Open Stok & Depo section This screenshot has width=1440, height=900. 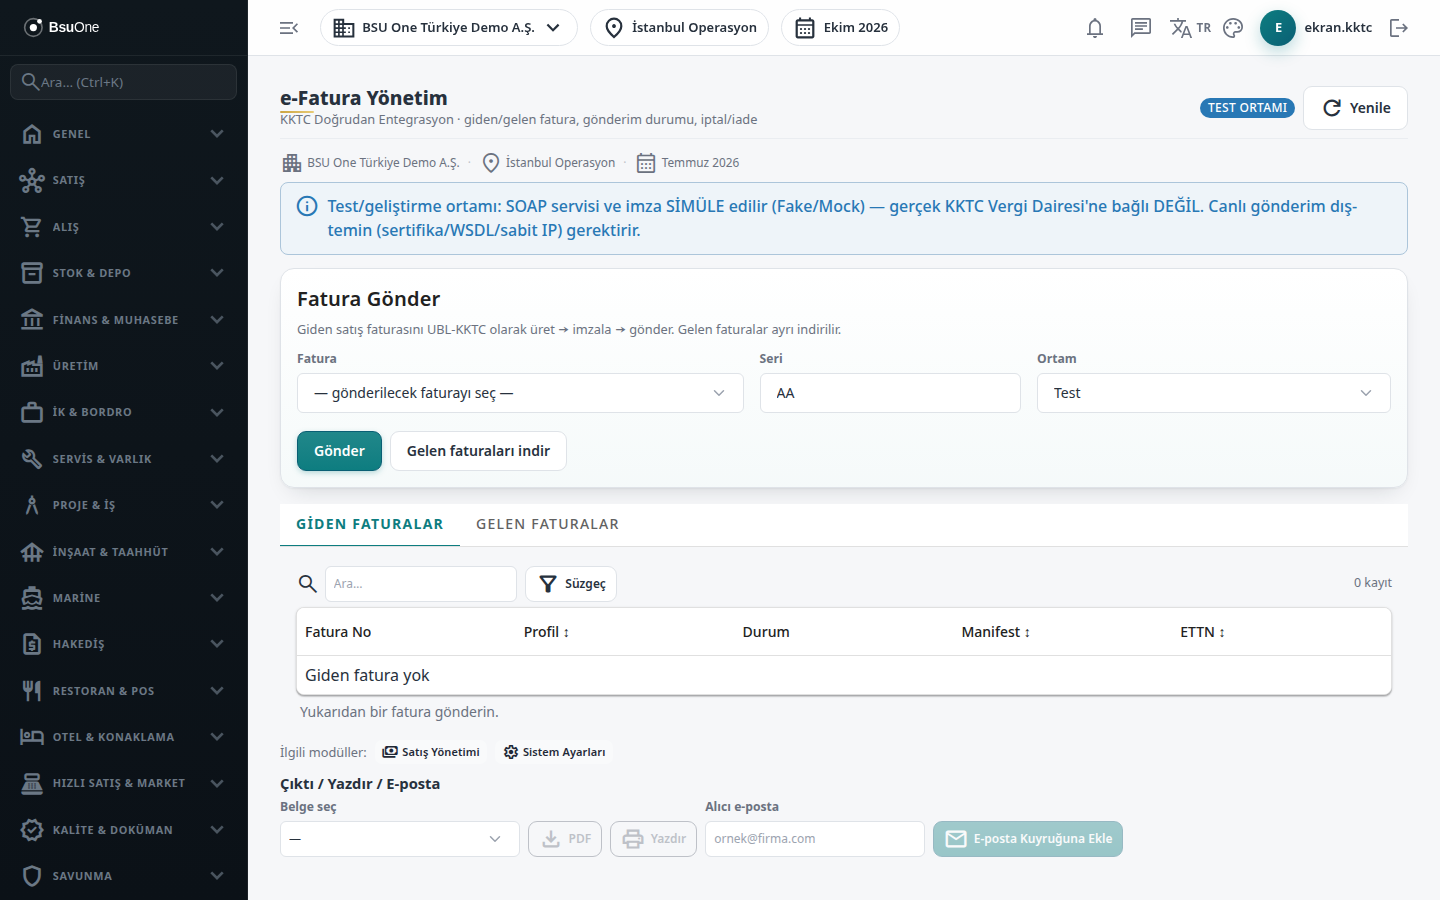tap(124, 273)
